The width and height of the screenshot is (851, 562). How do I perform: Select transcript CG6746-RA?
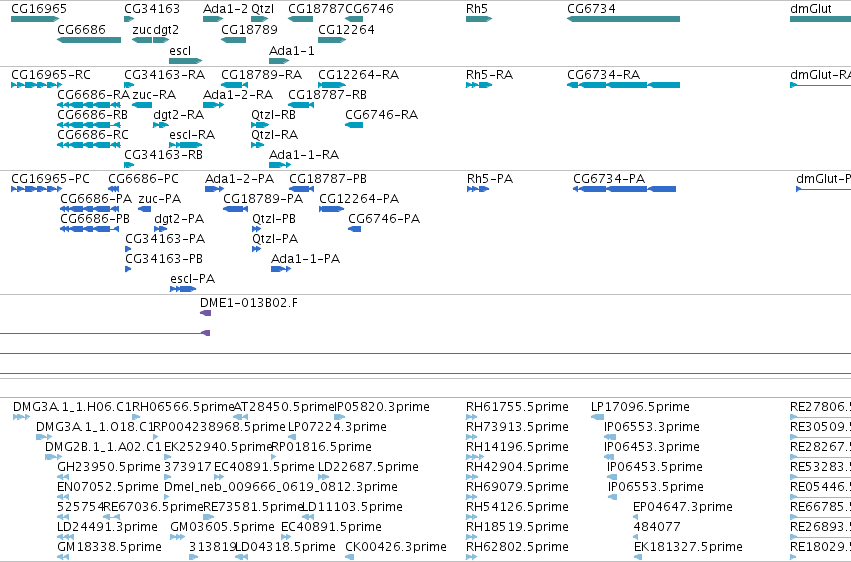pyautogui.click(x=382, y=115)
